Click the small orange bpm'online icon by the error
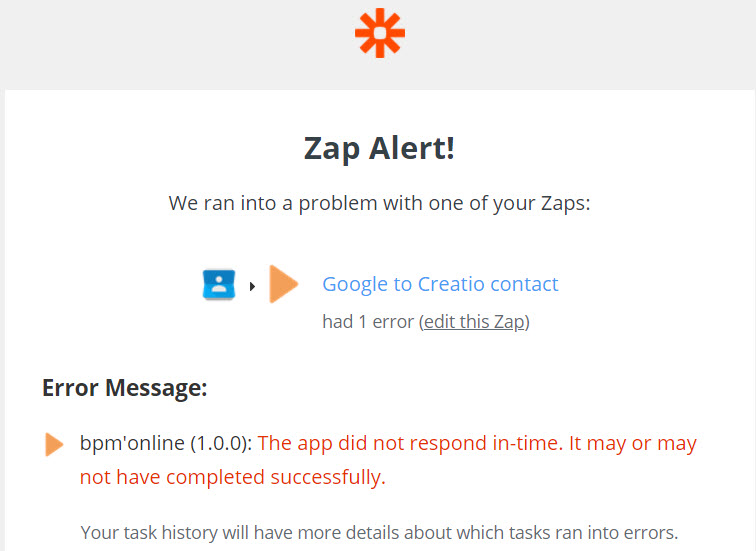This screenshot has width=756, height=551. 54,444
